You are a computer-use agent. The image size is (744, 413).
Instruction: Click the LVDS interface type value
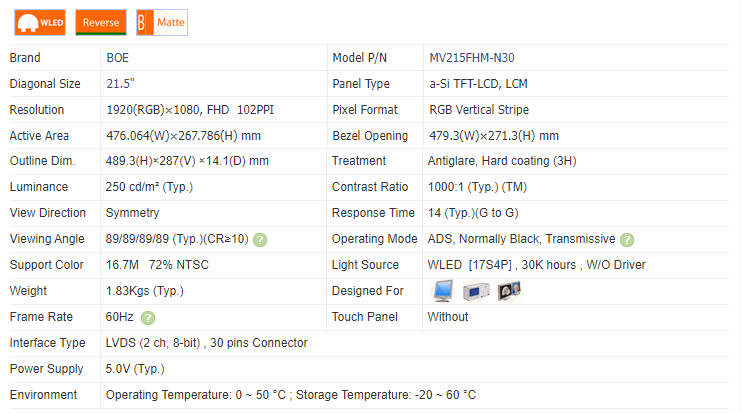(206, 343)
